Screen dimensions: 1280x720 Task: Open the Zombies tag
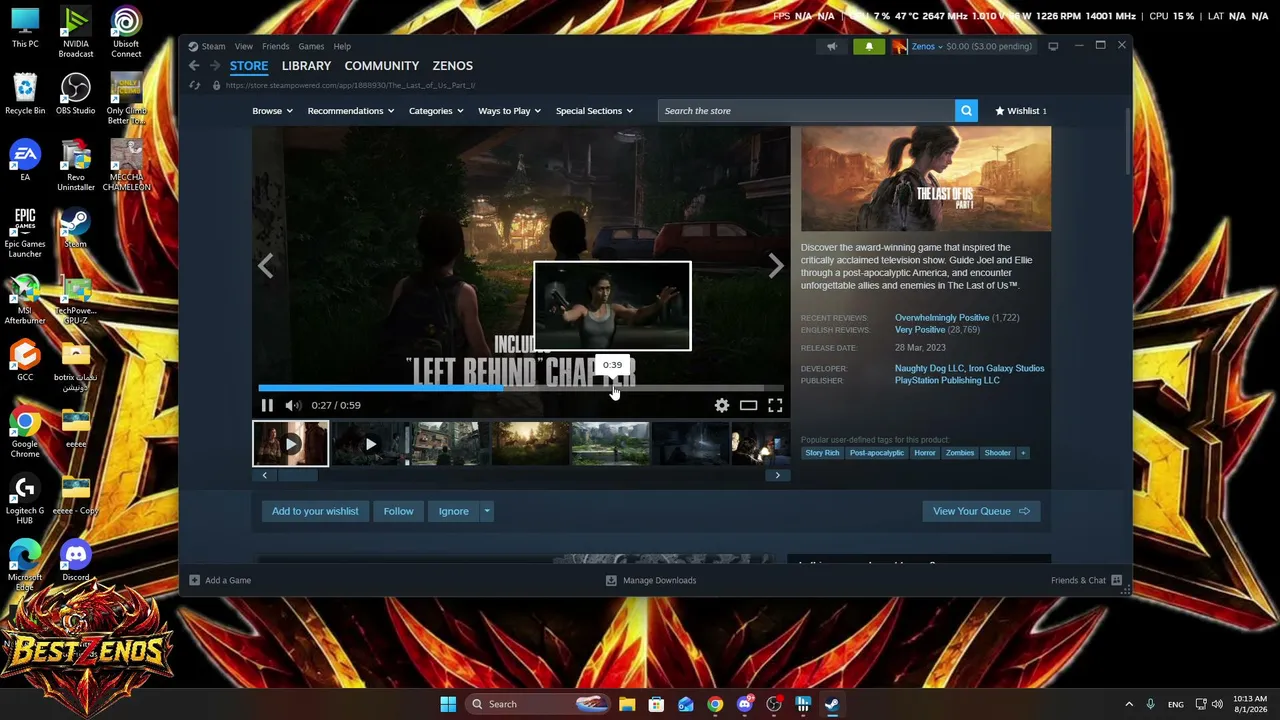pos(960,453)
